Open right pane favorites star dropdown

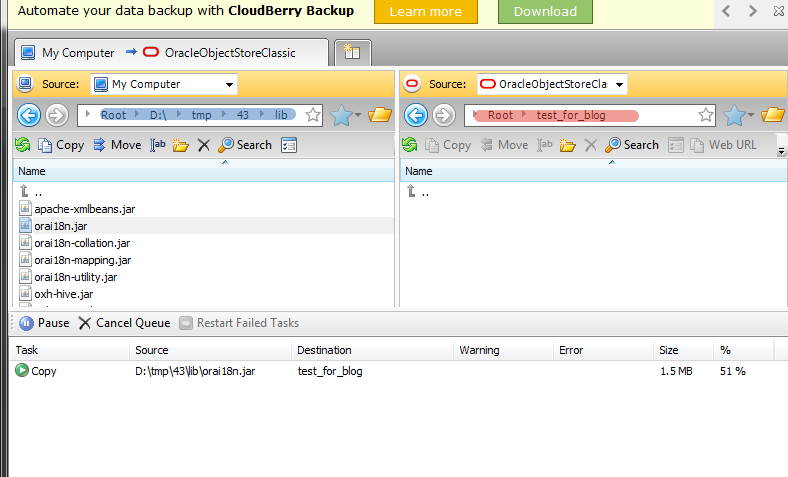tap(739, 115)
